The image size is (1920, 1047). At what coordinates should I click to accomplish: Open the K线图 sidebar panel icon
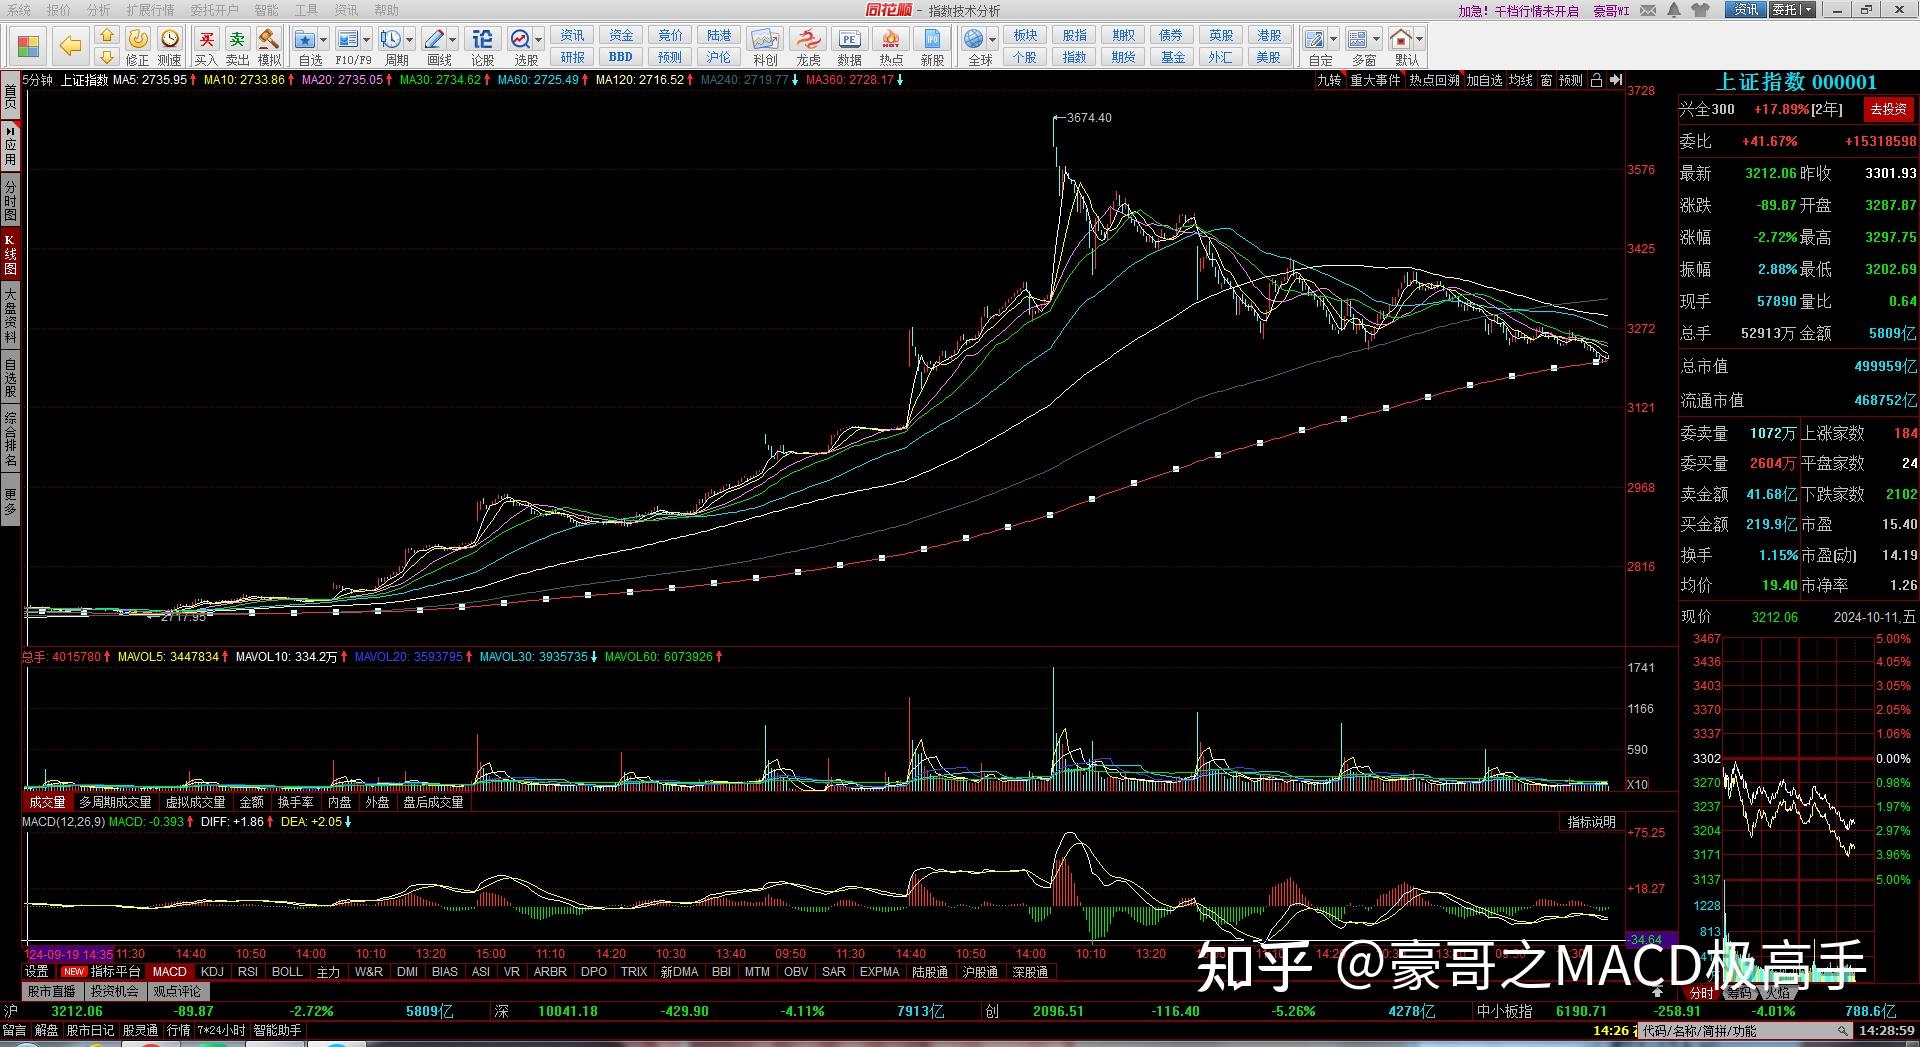click(x=11, y=253)
